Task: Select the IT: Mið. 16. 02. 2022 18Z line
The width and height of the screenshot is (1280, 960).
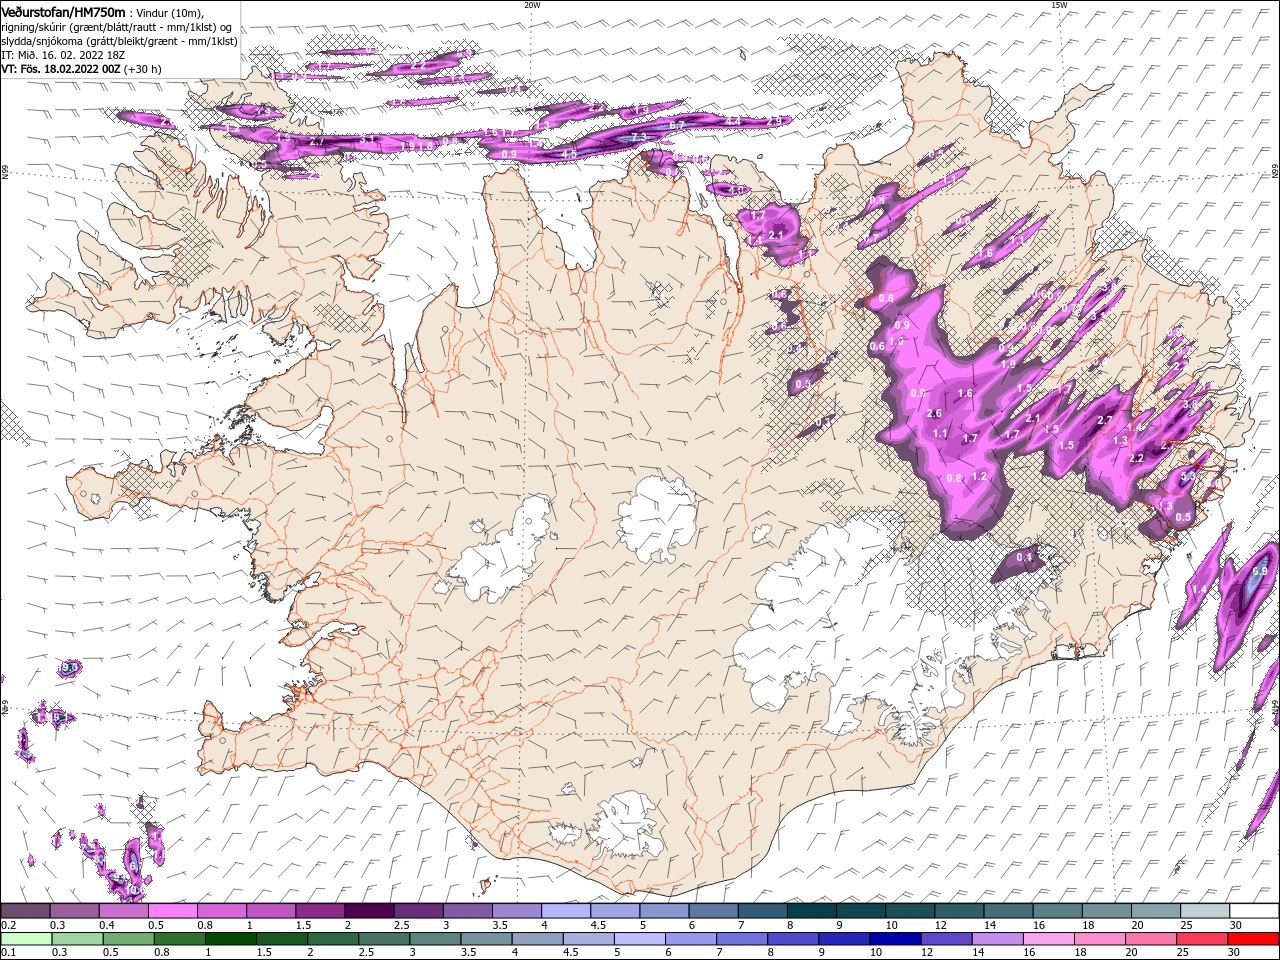Action: pyautogui.click(x=63, y=55)
